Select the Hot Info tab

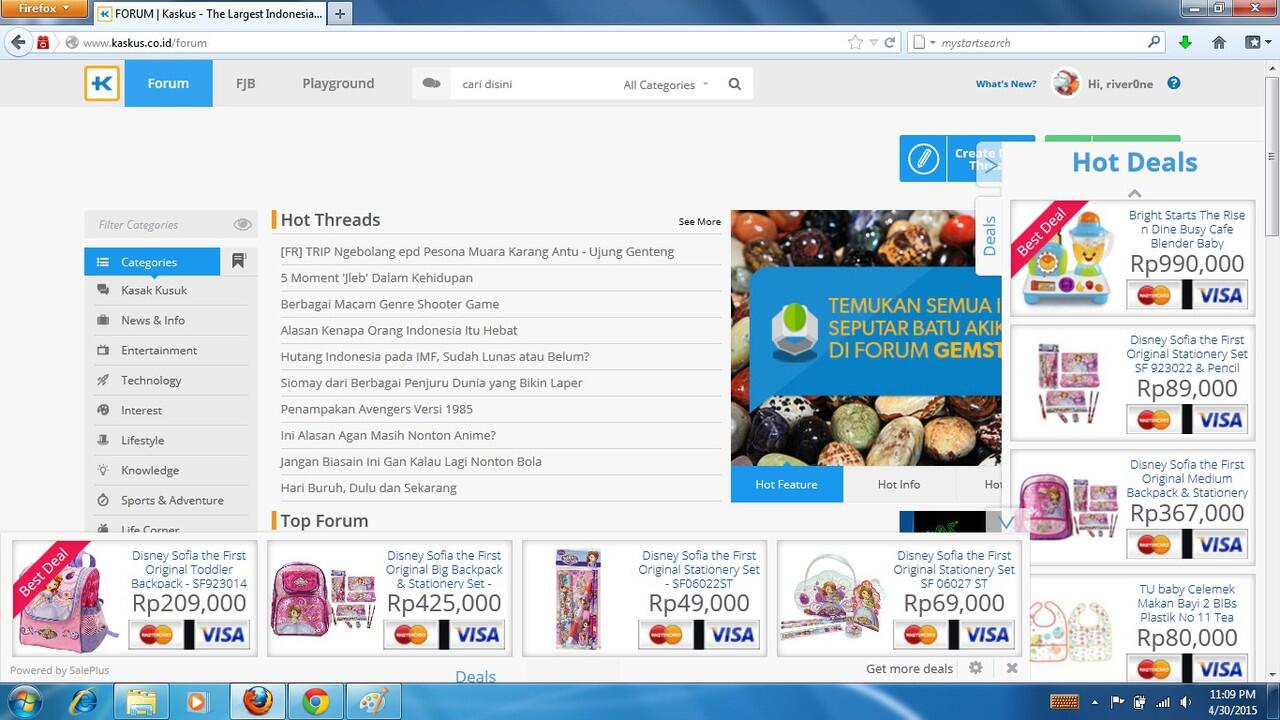(x=899, y=484)
